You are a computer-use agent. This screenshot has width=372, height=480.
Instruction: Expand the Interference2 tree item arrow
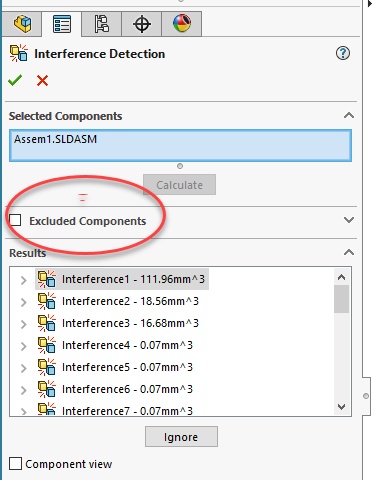coord(23,302)
